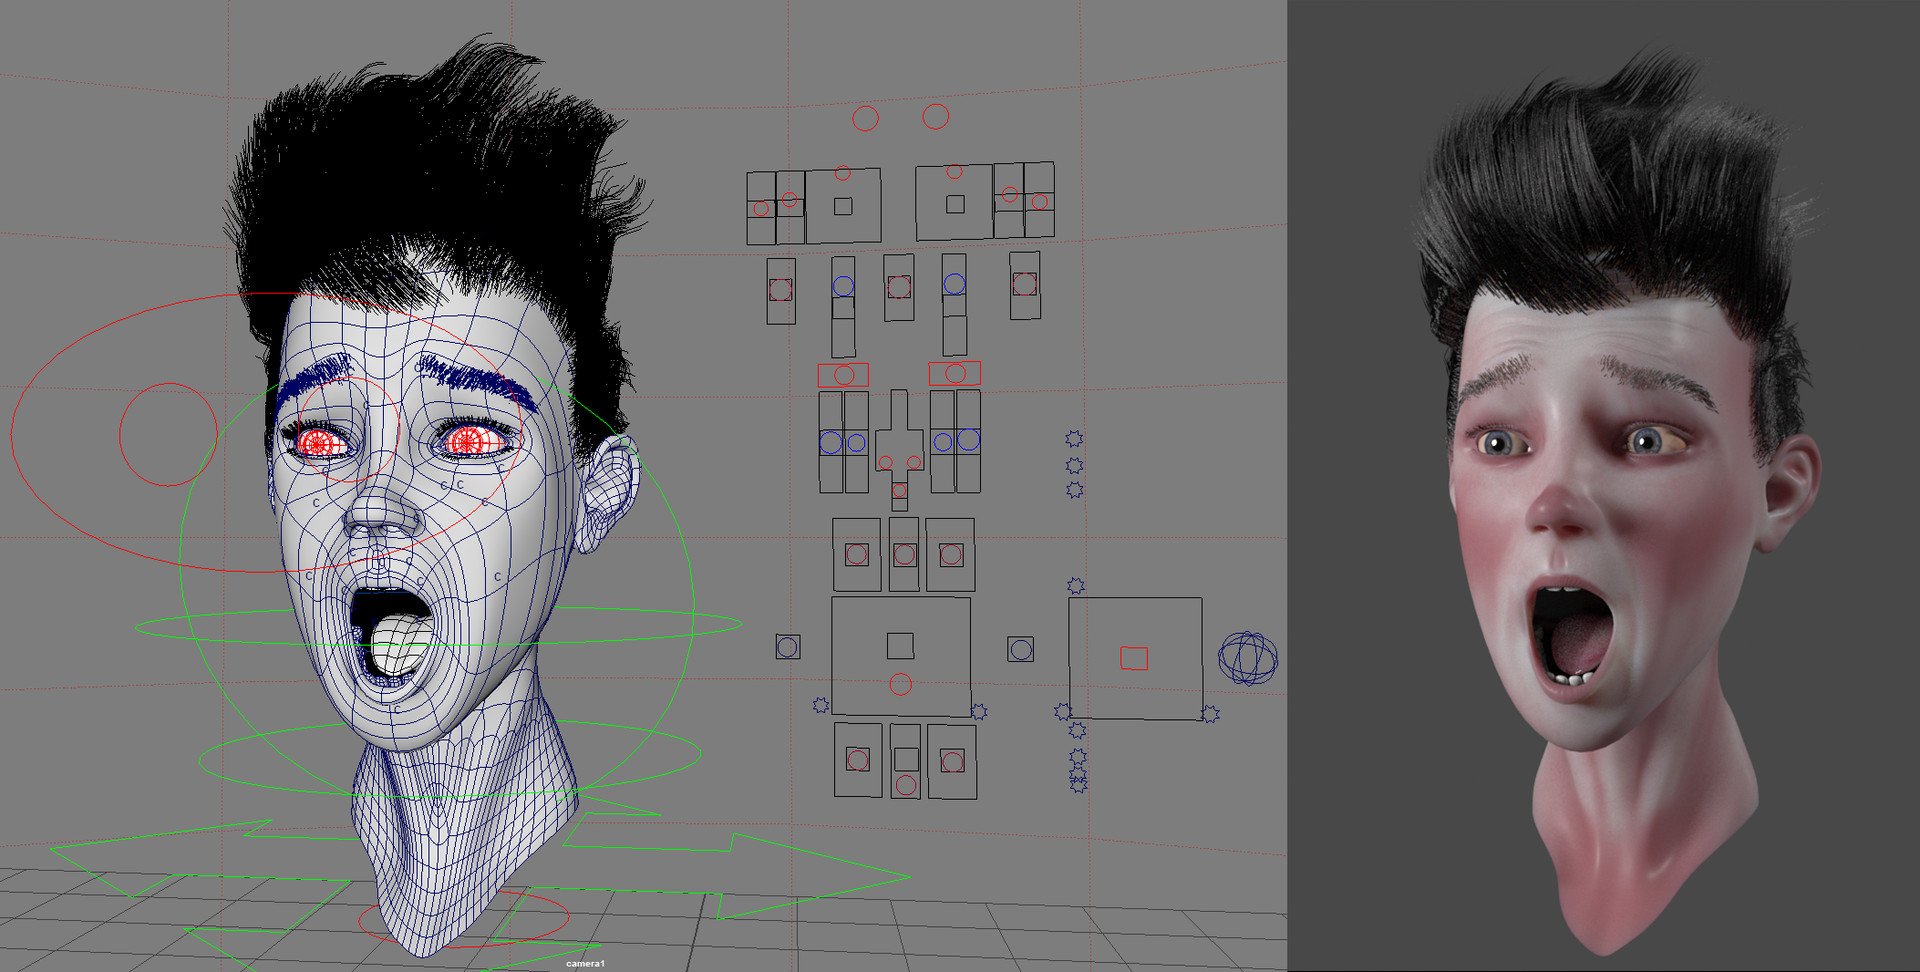
Task: Select the right lone red circle atop control panel
Action: 935,116
